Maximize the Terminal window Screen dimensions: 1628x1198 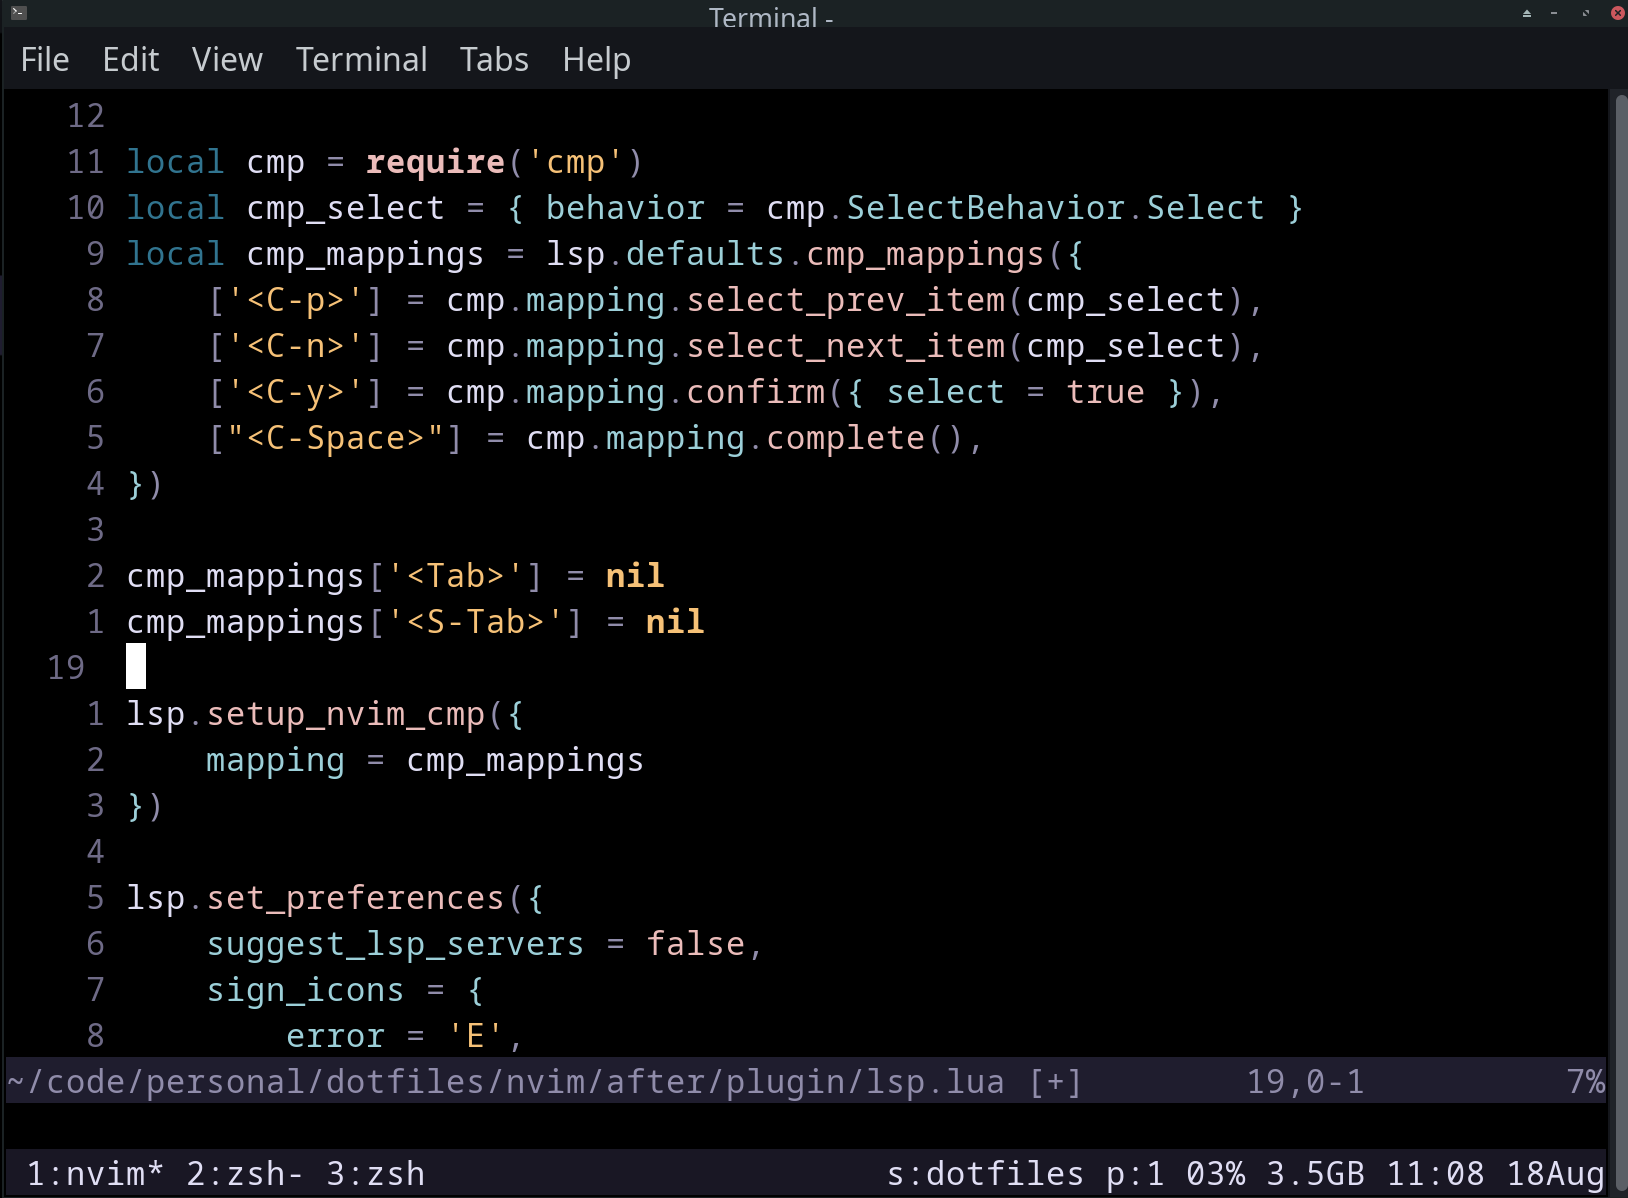coord(1585,13)
